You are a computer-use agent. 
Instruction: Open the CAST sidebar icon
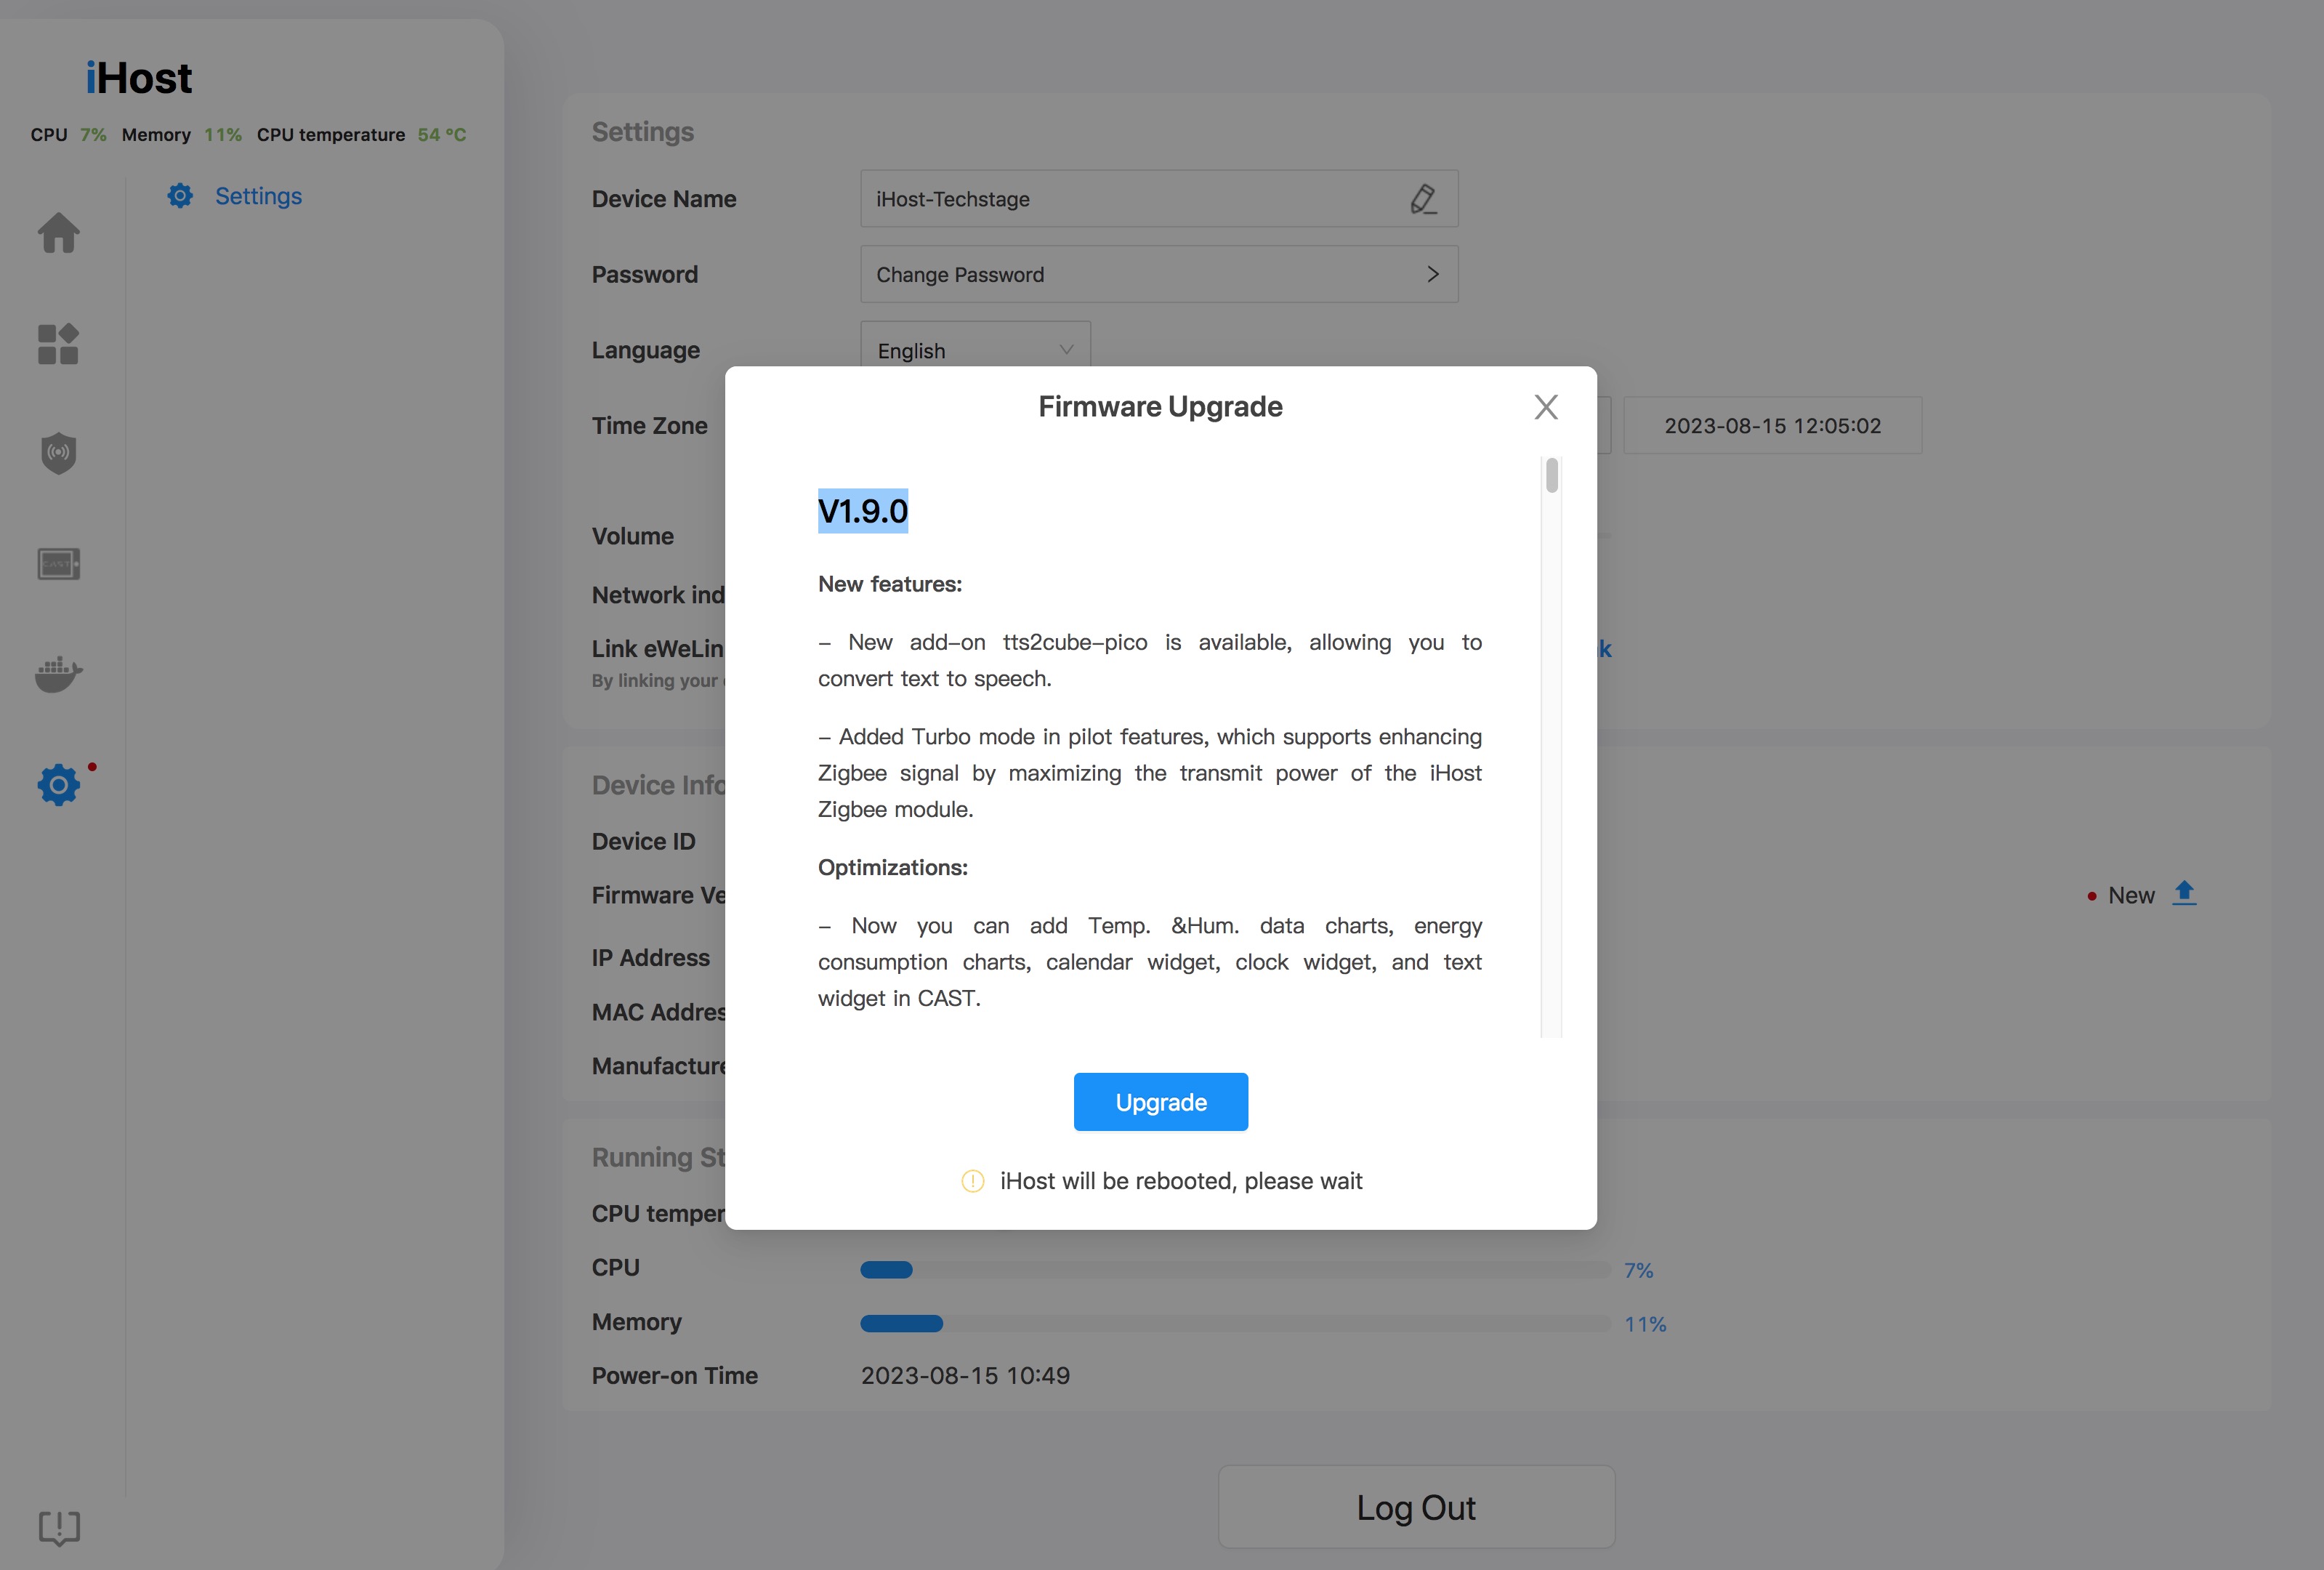tap(58, 564)
